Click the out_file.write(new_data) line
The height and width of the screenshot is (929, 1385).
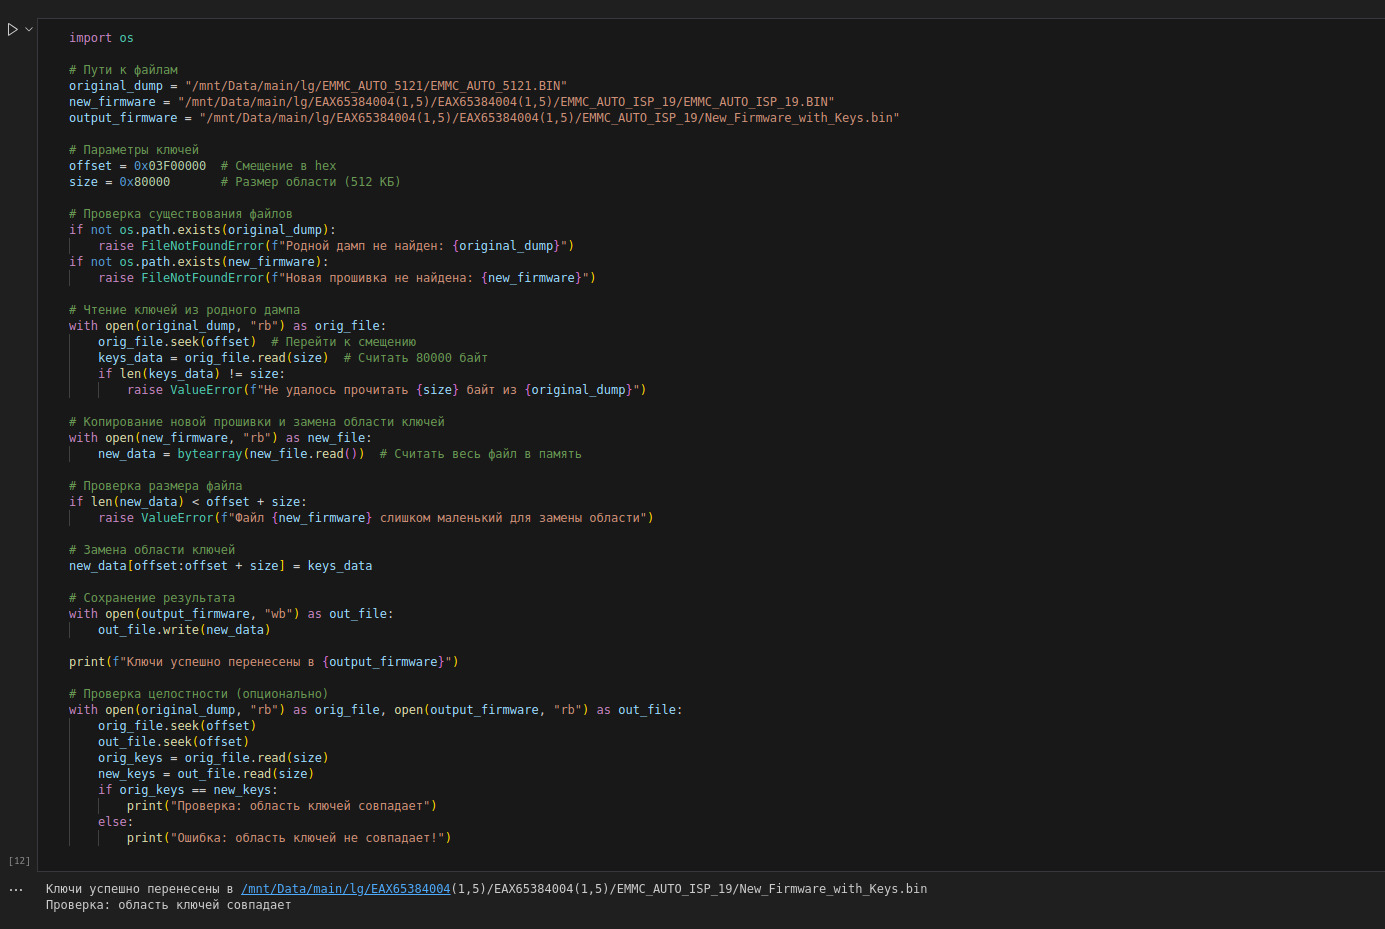pos(184,630)
